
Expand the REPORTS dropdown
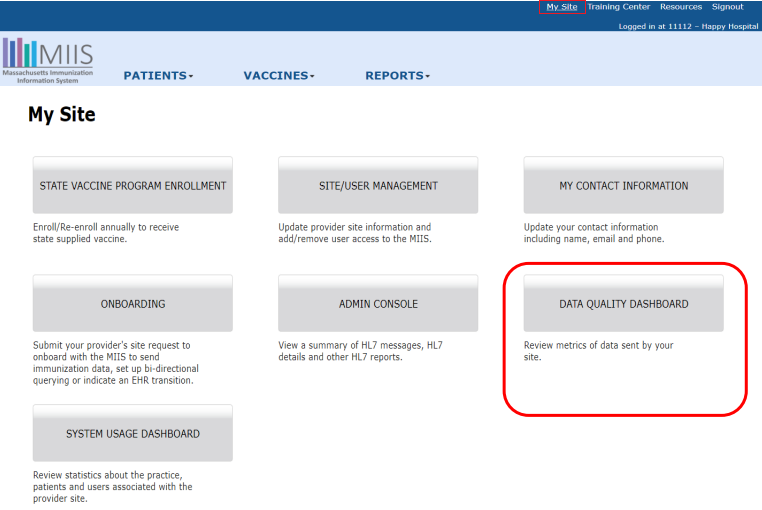click(397, 76)
